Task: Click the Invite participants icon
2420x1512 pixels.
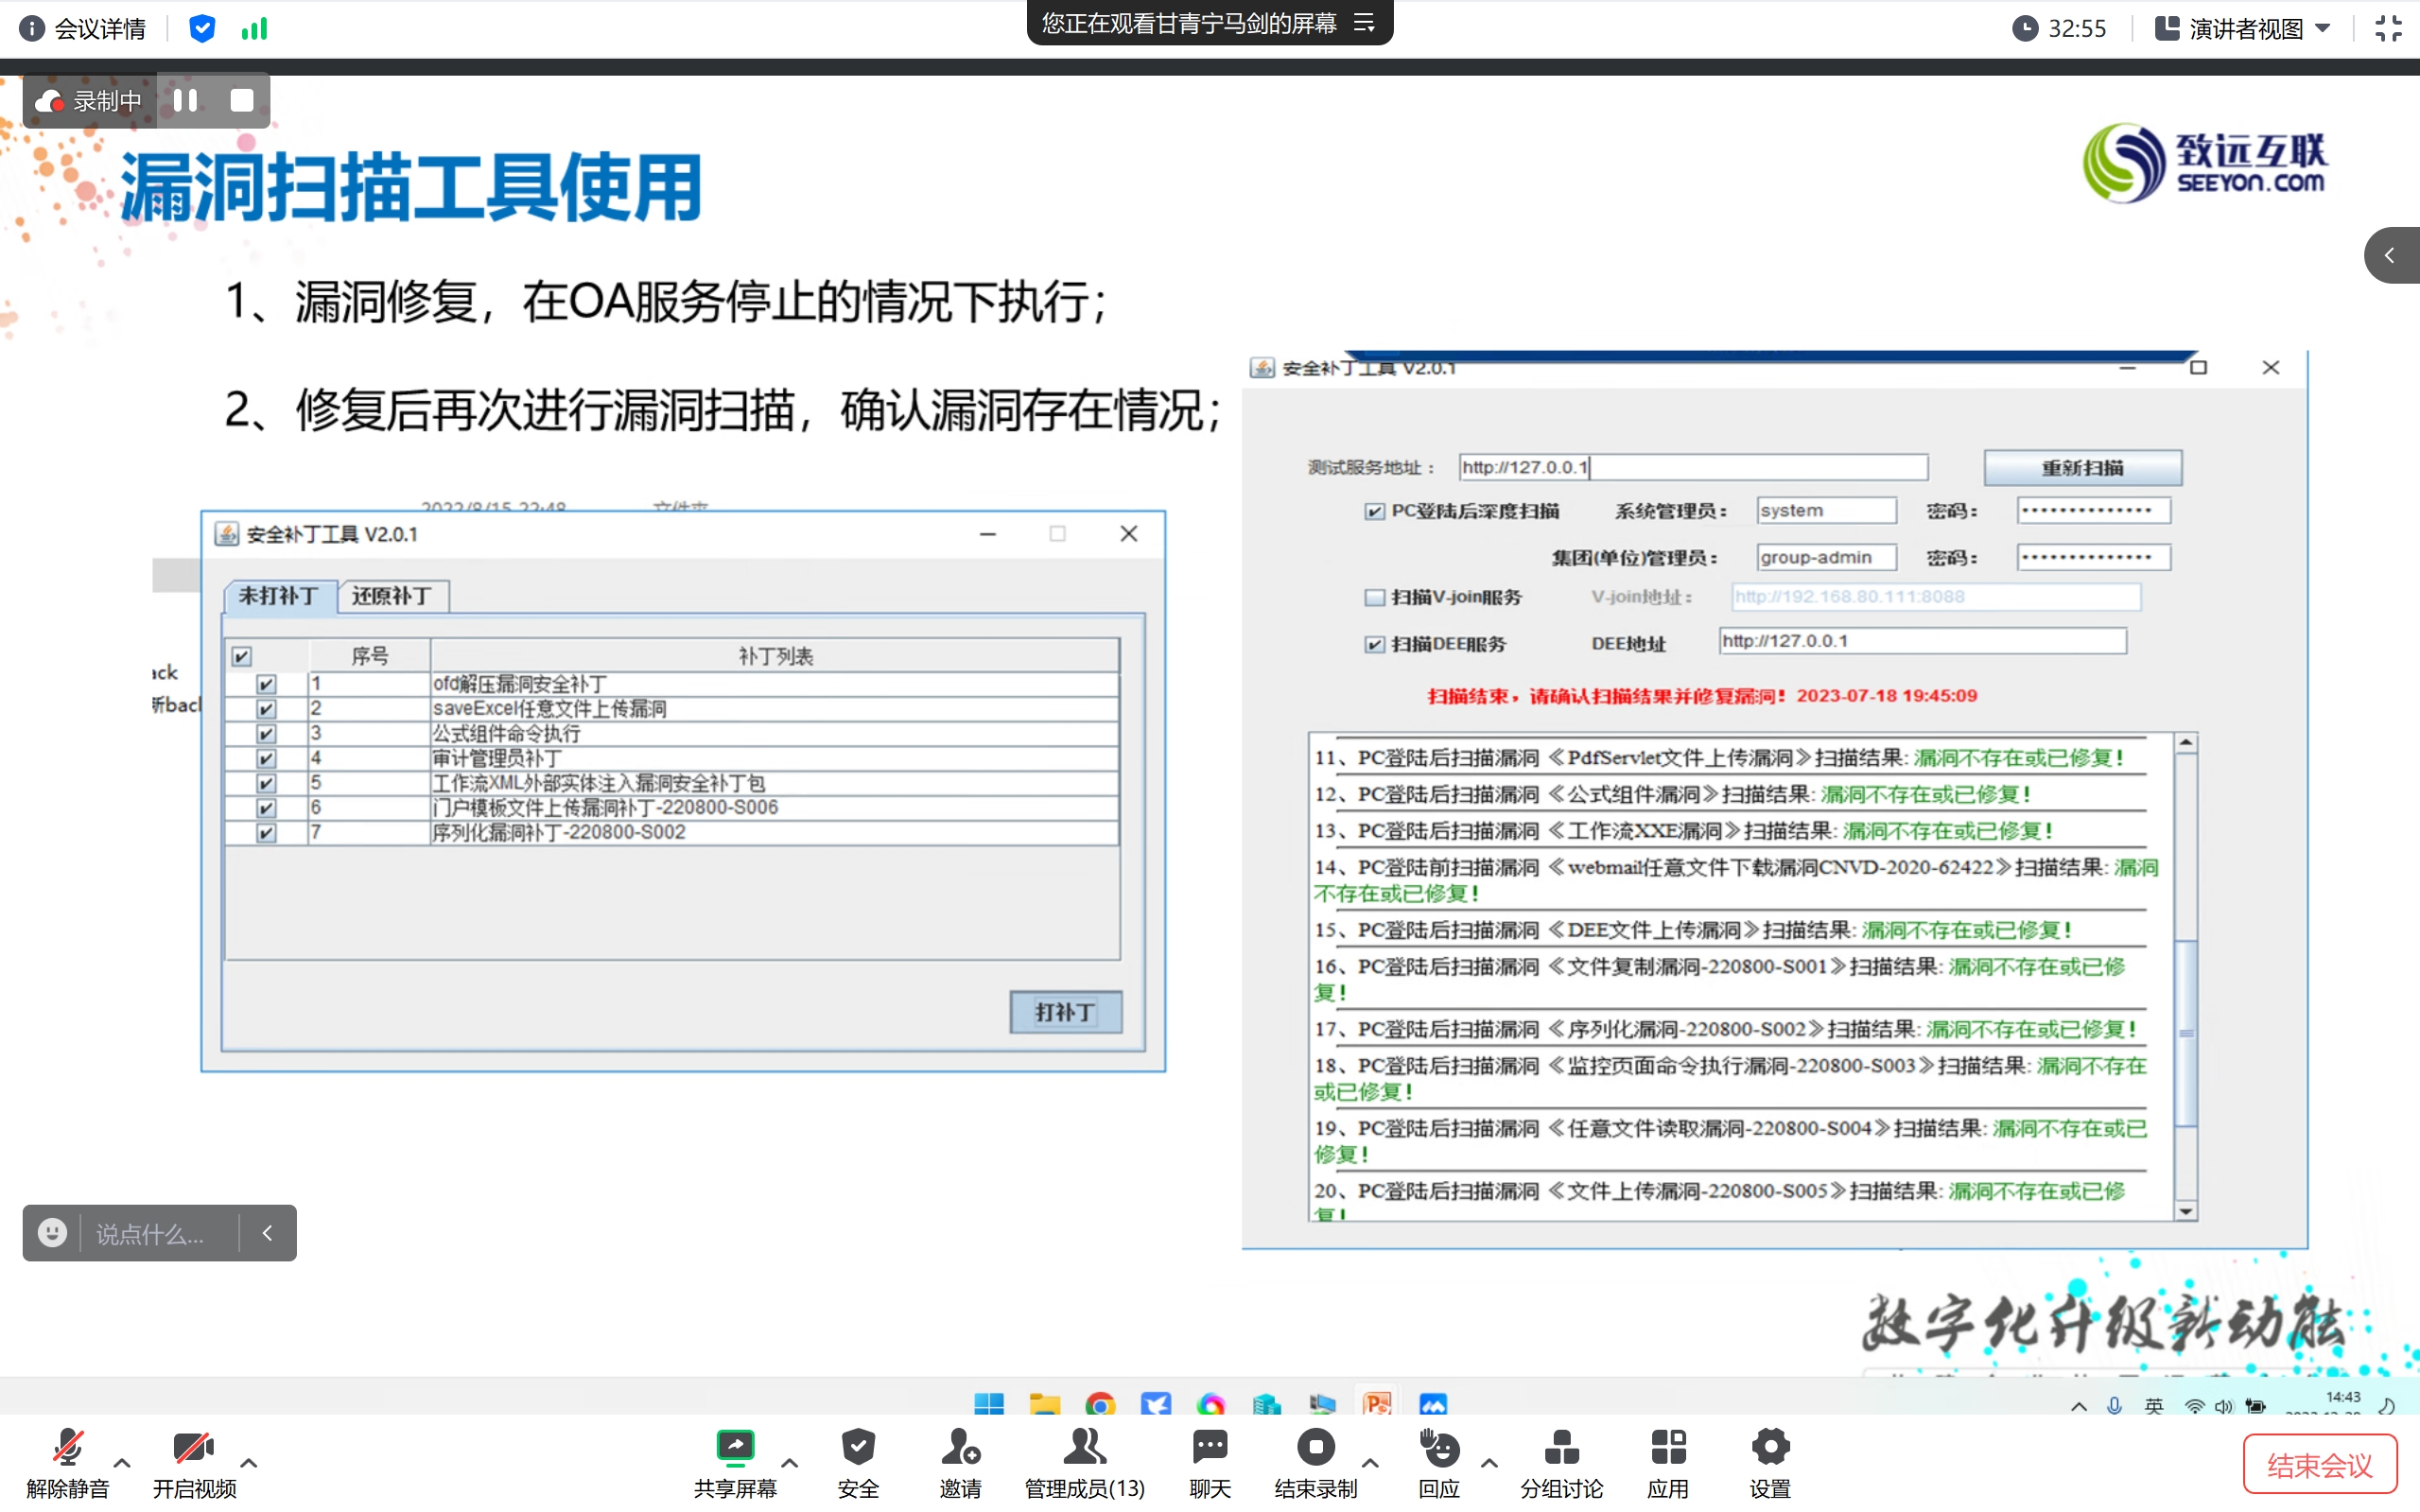Action: point(960,1447)
